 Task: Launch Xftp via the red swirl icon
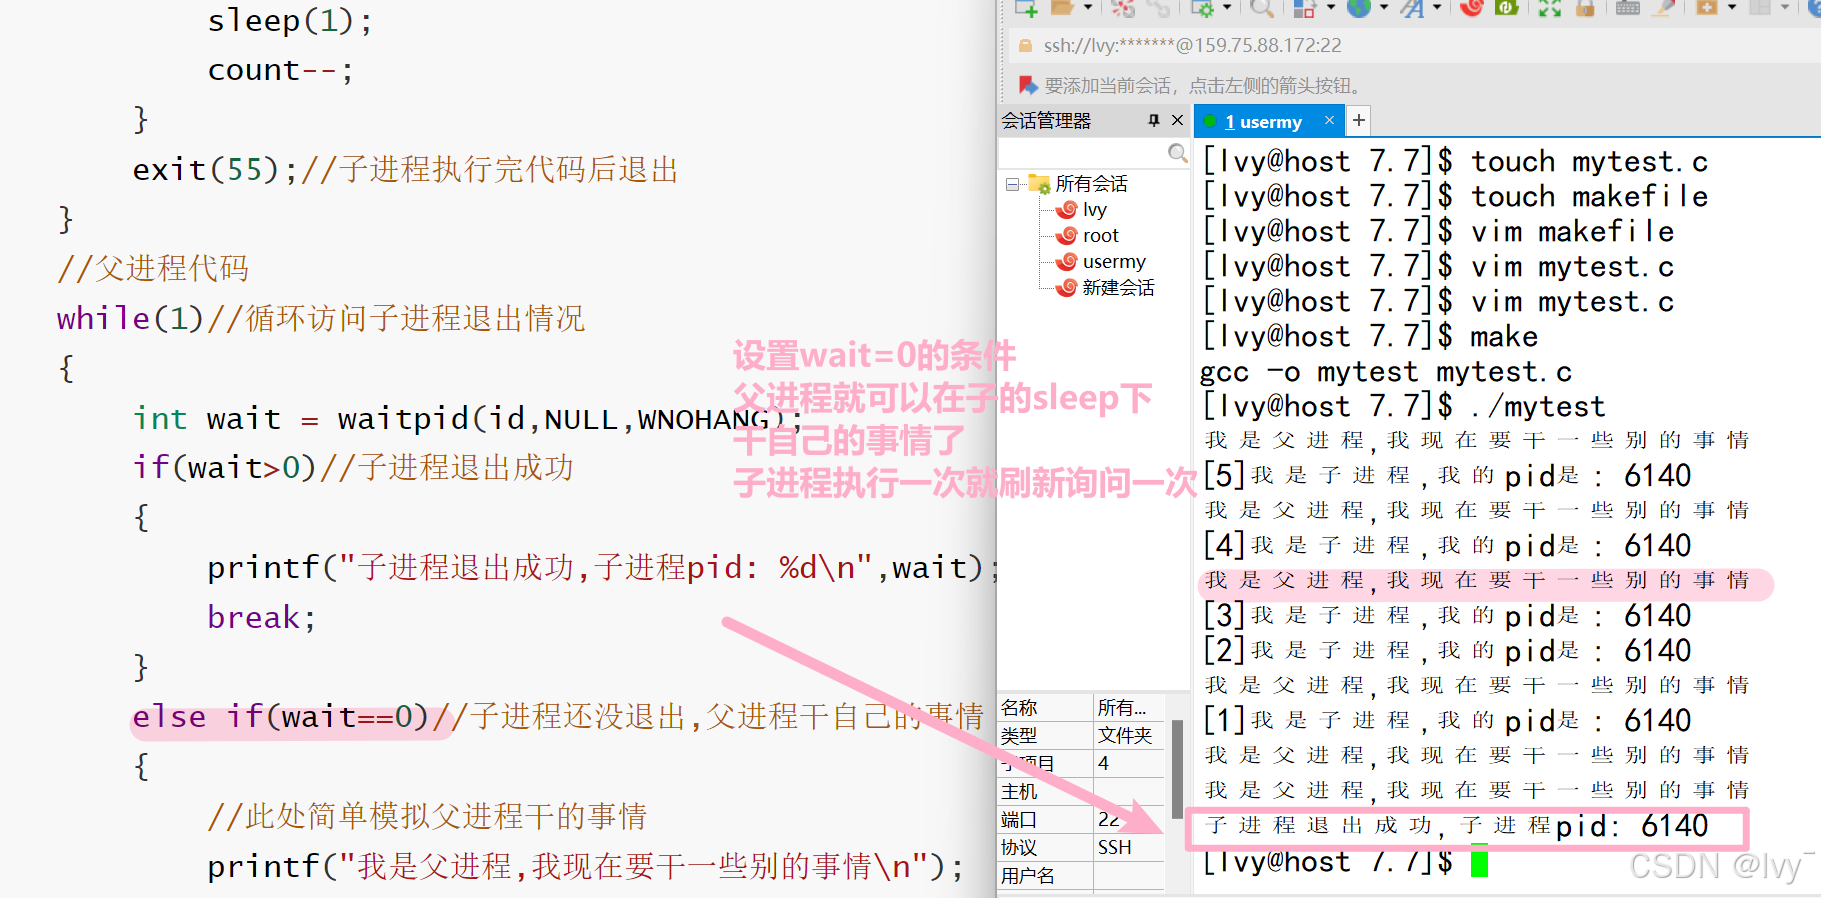coord(1471,8)
